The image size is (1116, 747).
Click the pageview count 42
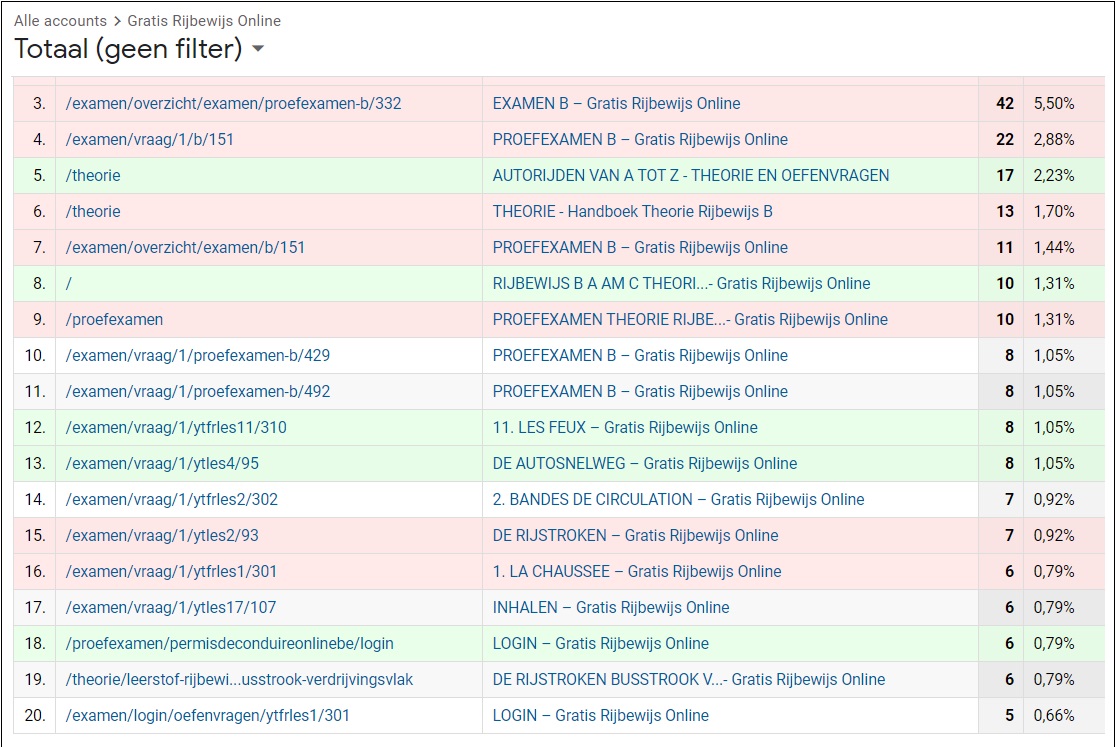click(1005, 103)
